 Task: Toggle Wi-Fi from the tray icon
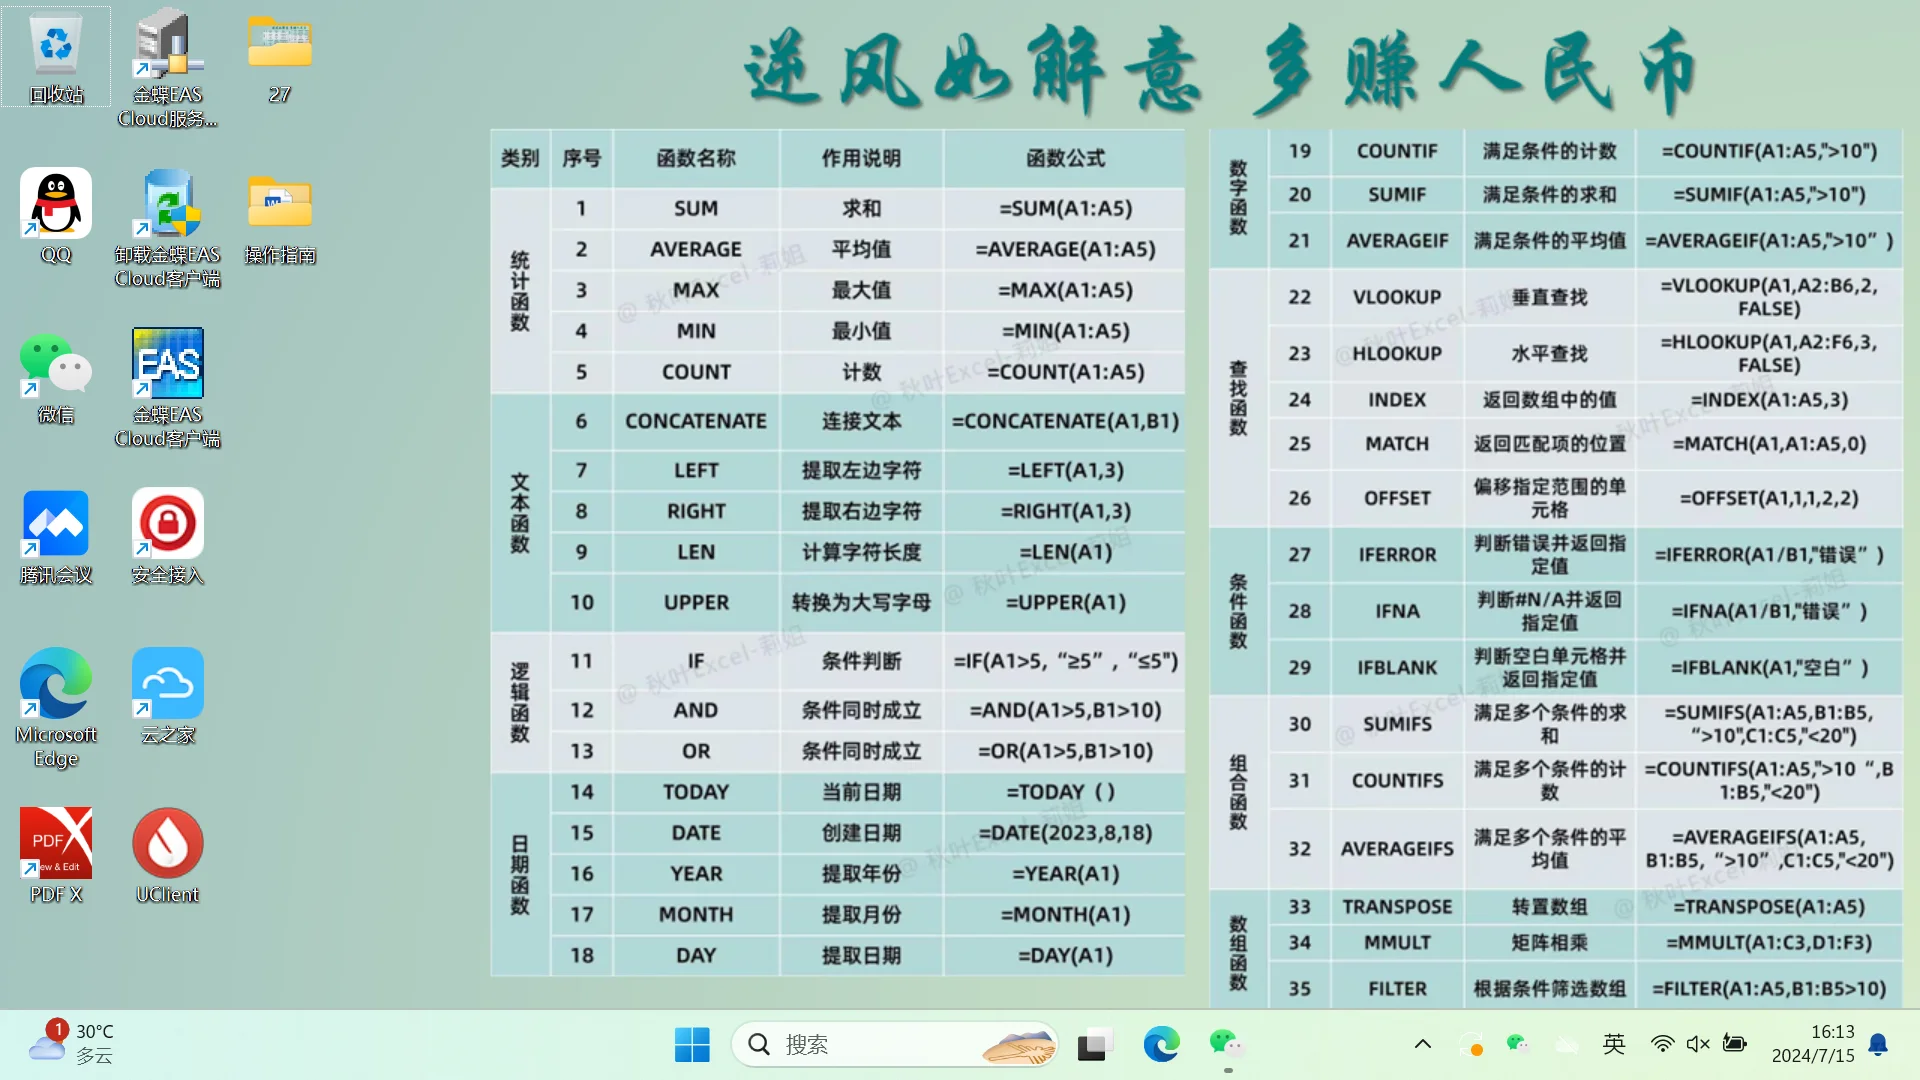coord(1662,1044)
